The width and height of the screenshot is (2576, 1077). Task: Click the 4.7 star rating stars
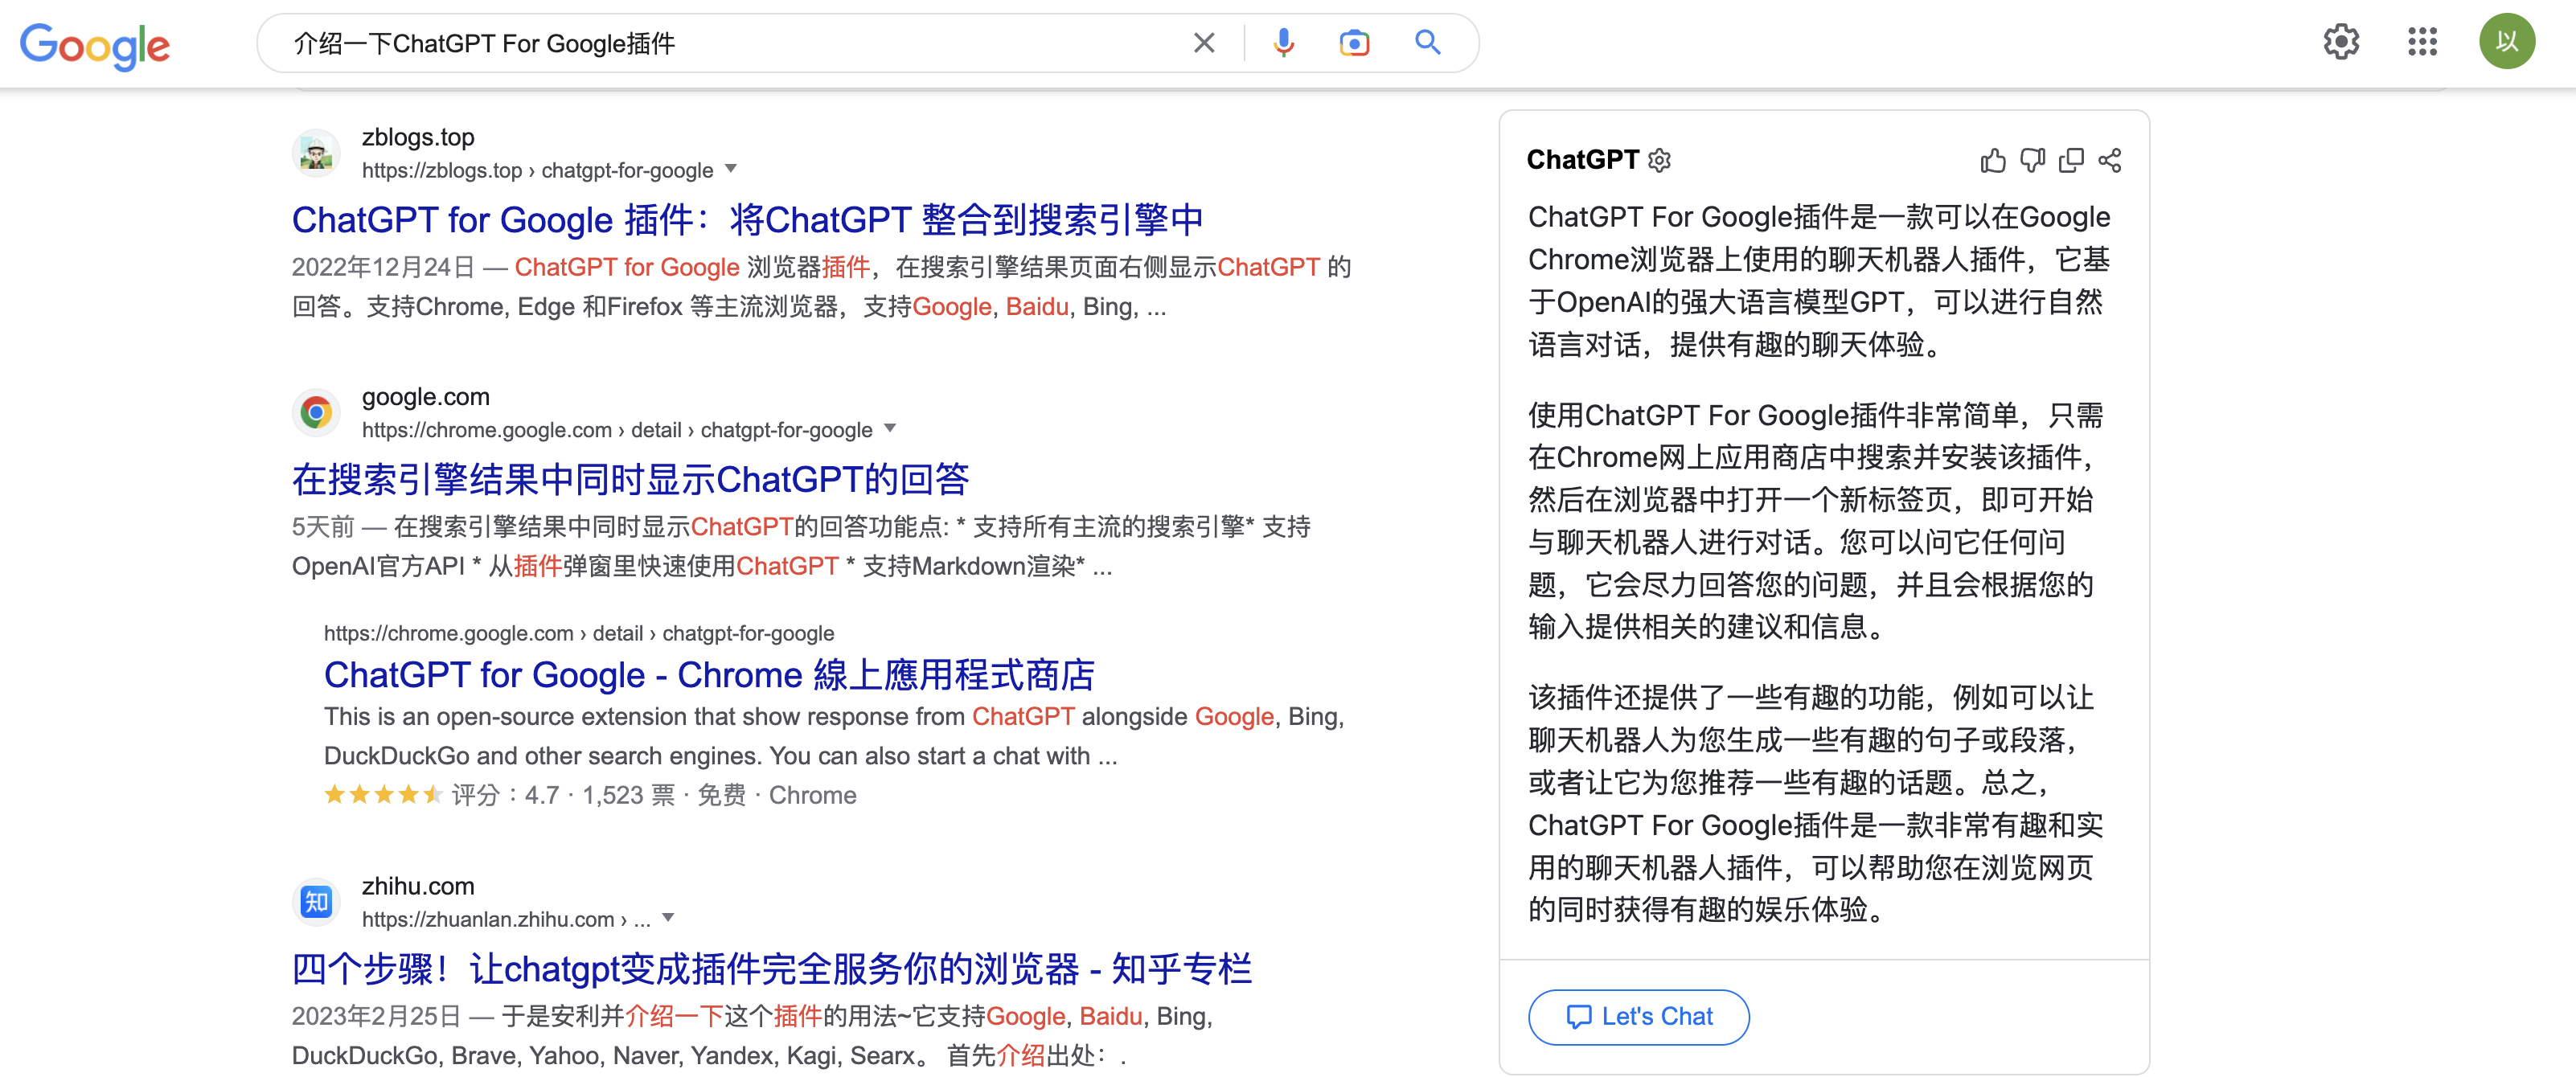coord(383,795)
